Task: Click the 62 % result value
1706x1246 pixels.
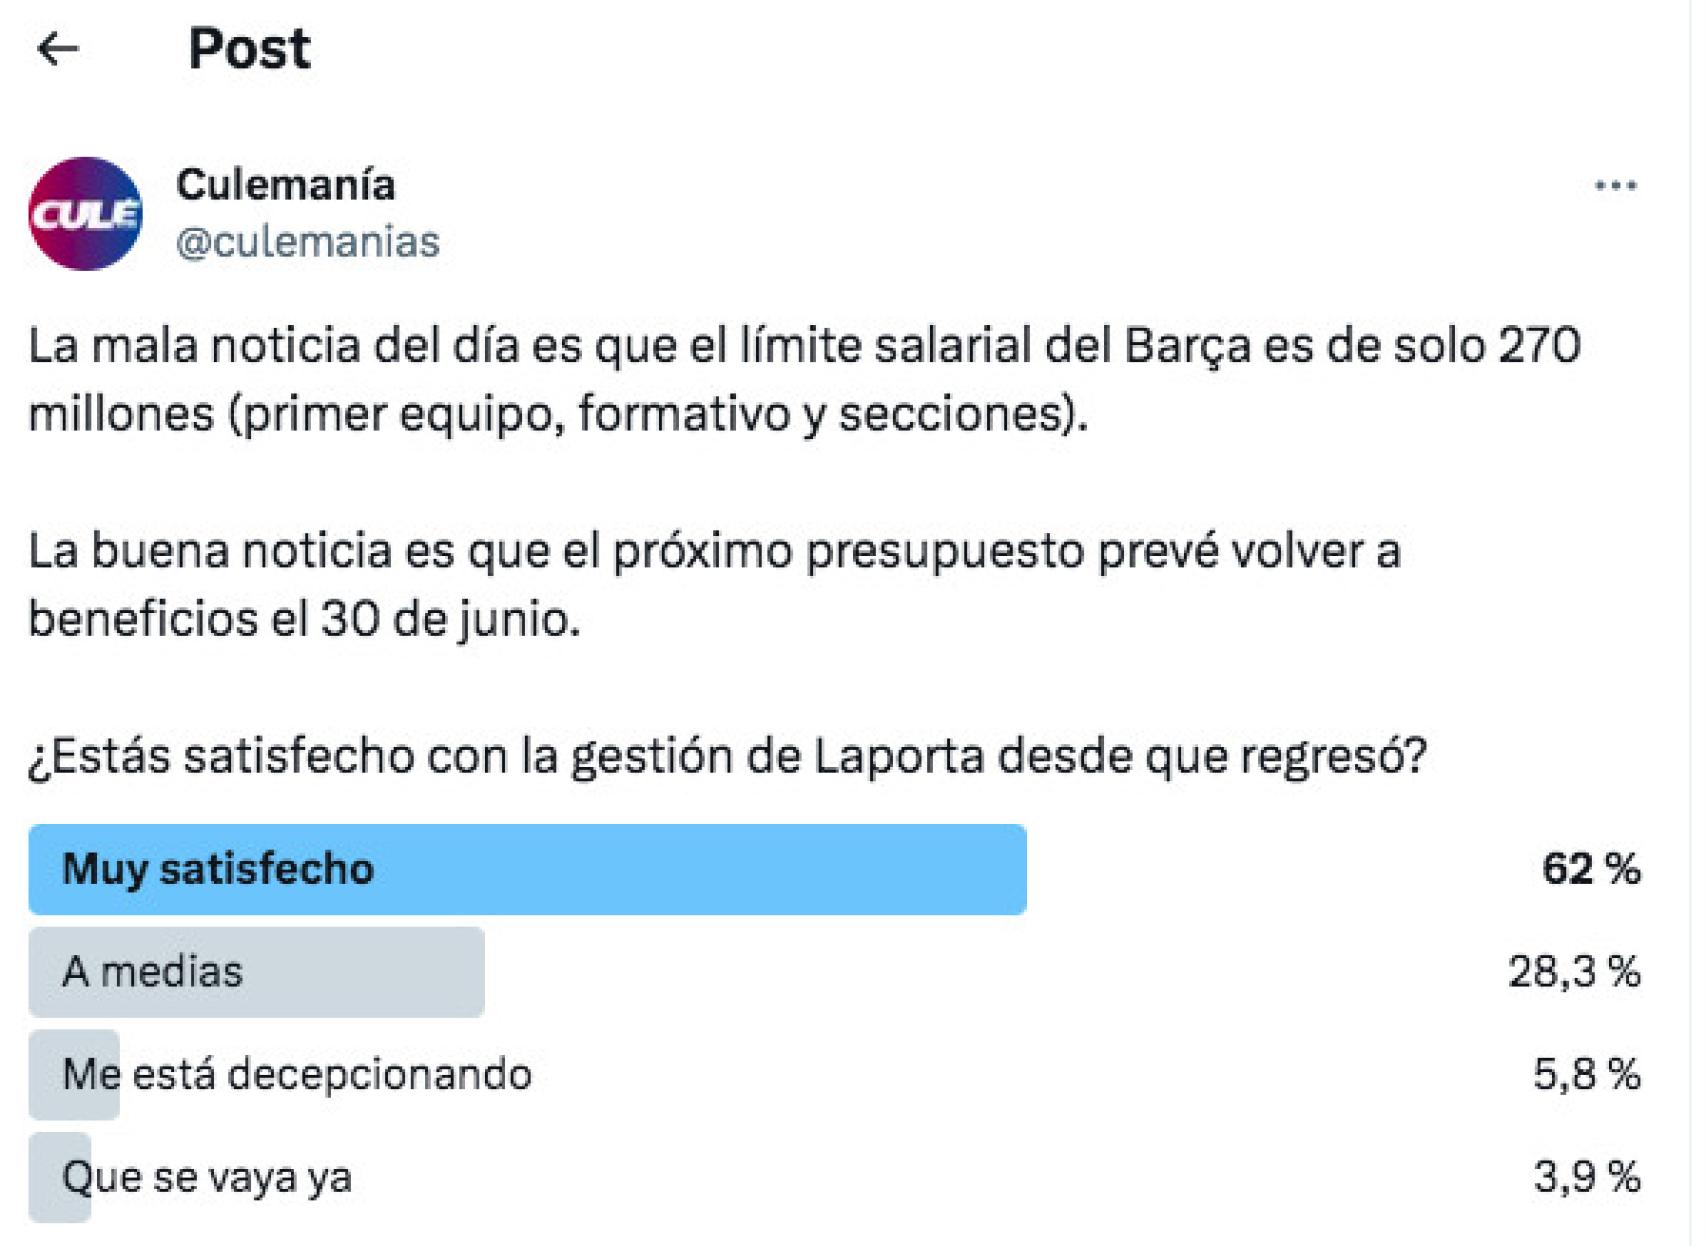Action: [1595, 871]
